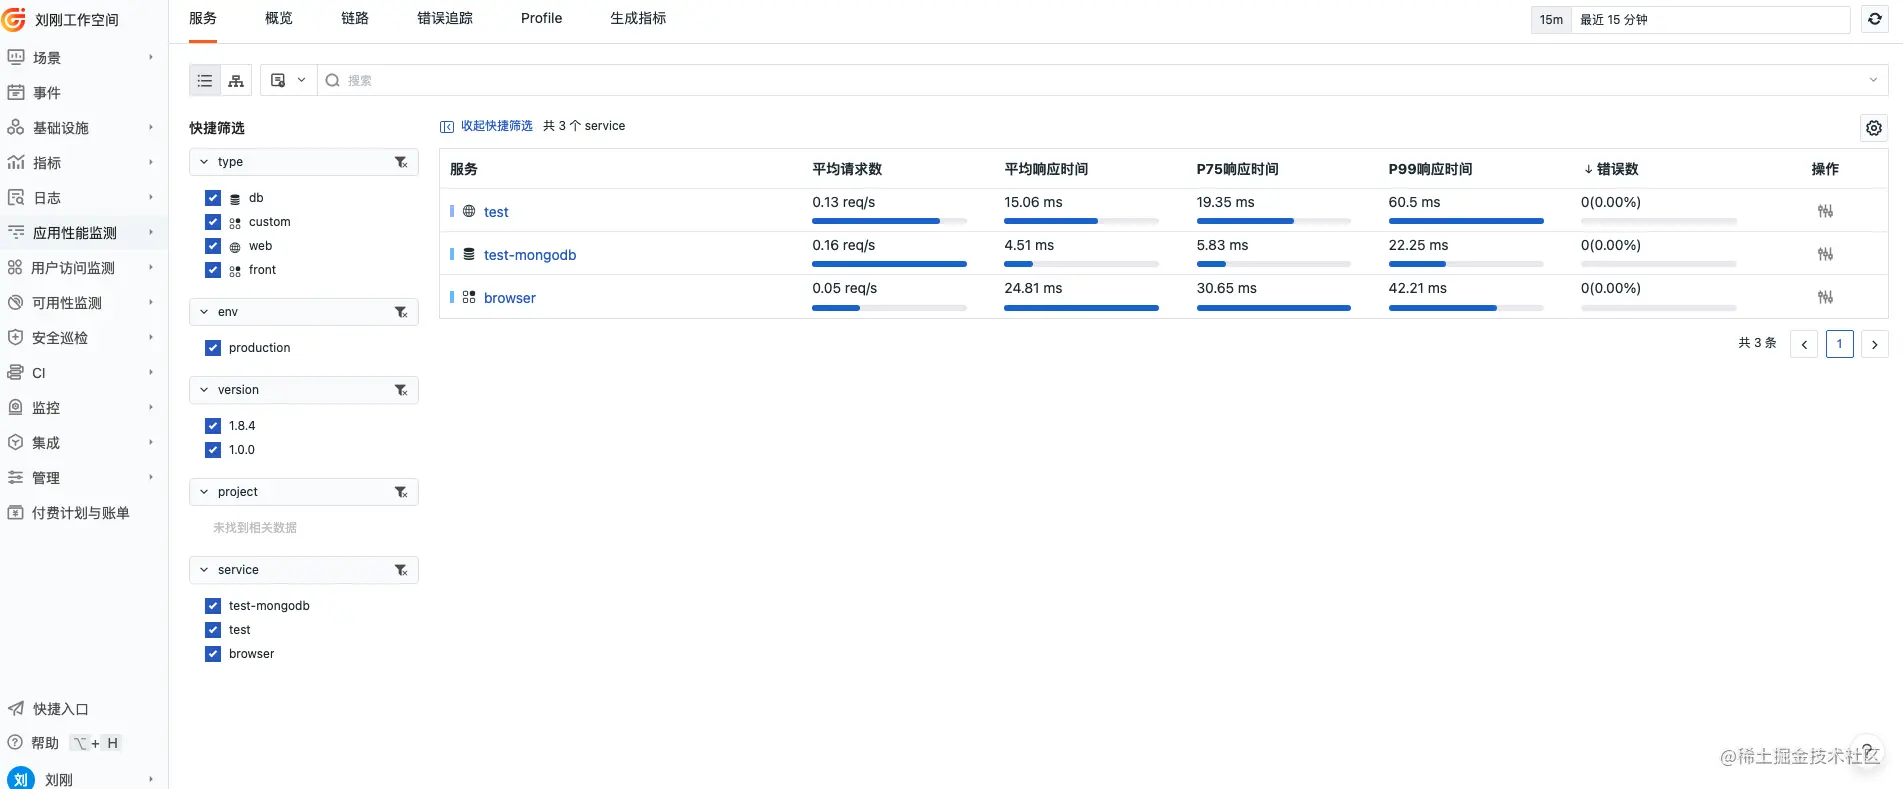Open the test-mongodb service link
This screenshot has width=1903, height=789.
pos(530,255)
